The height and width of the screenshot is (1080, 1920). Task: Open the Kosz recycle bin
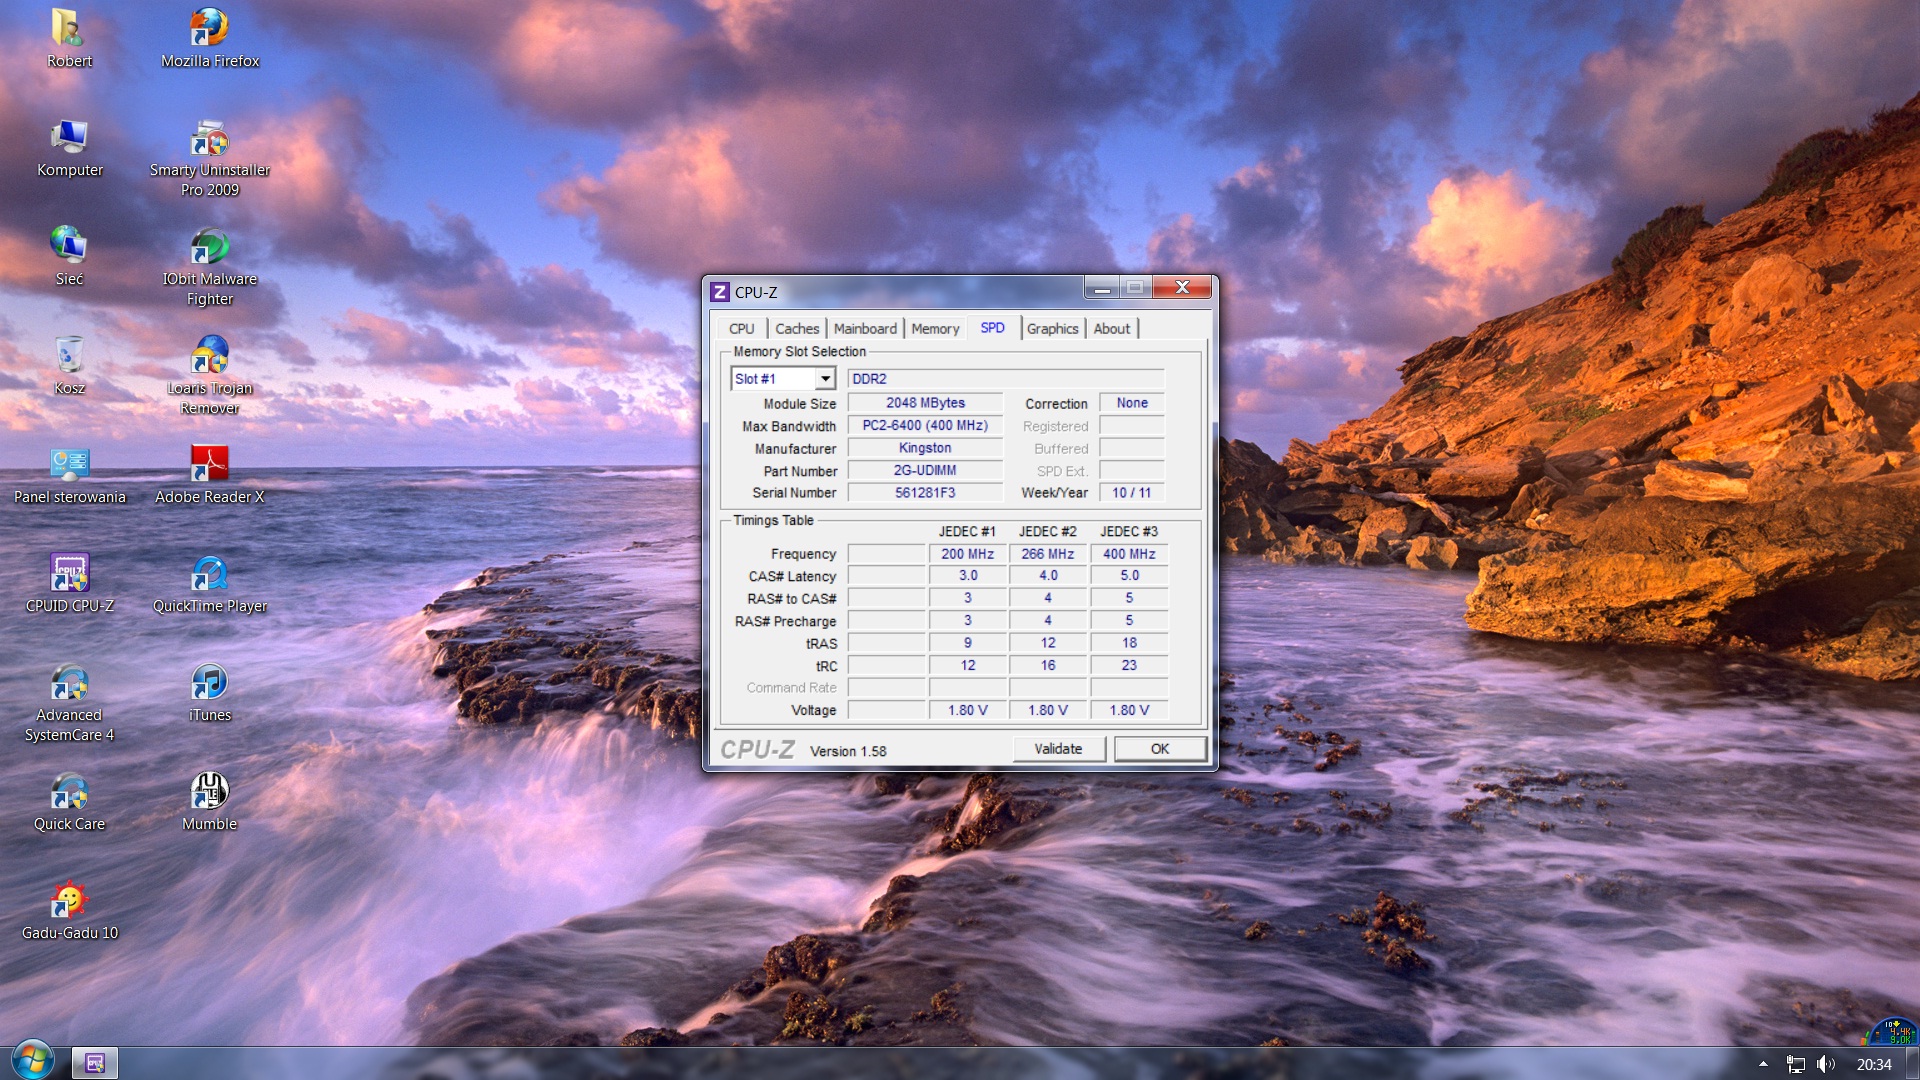click(x=69, y=355)
